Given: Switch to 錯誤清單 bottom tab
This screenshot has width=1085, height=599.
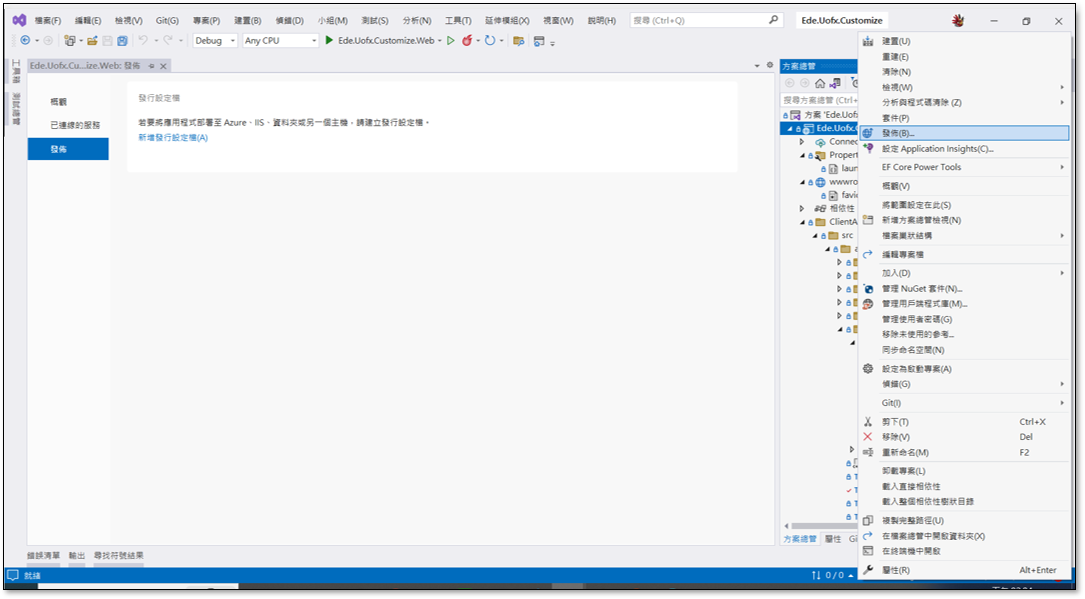Looking at the screenshot, I should click(x=44, y=555).
